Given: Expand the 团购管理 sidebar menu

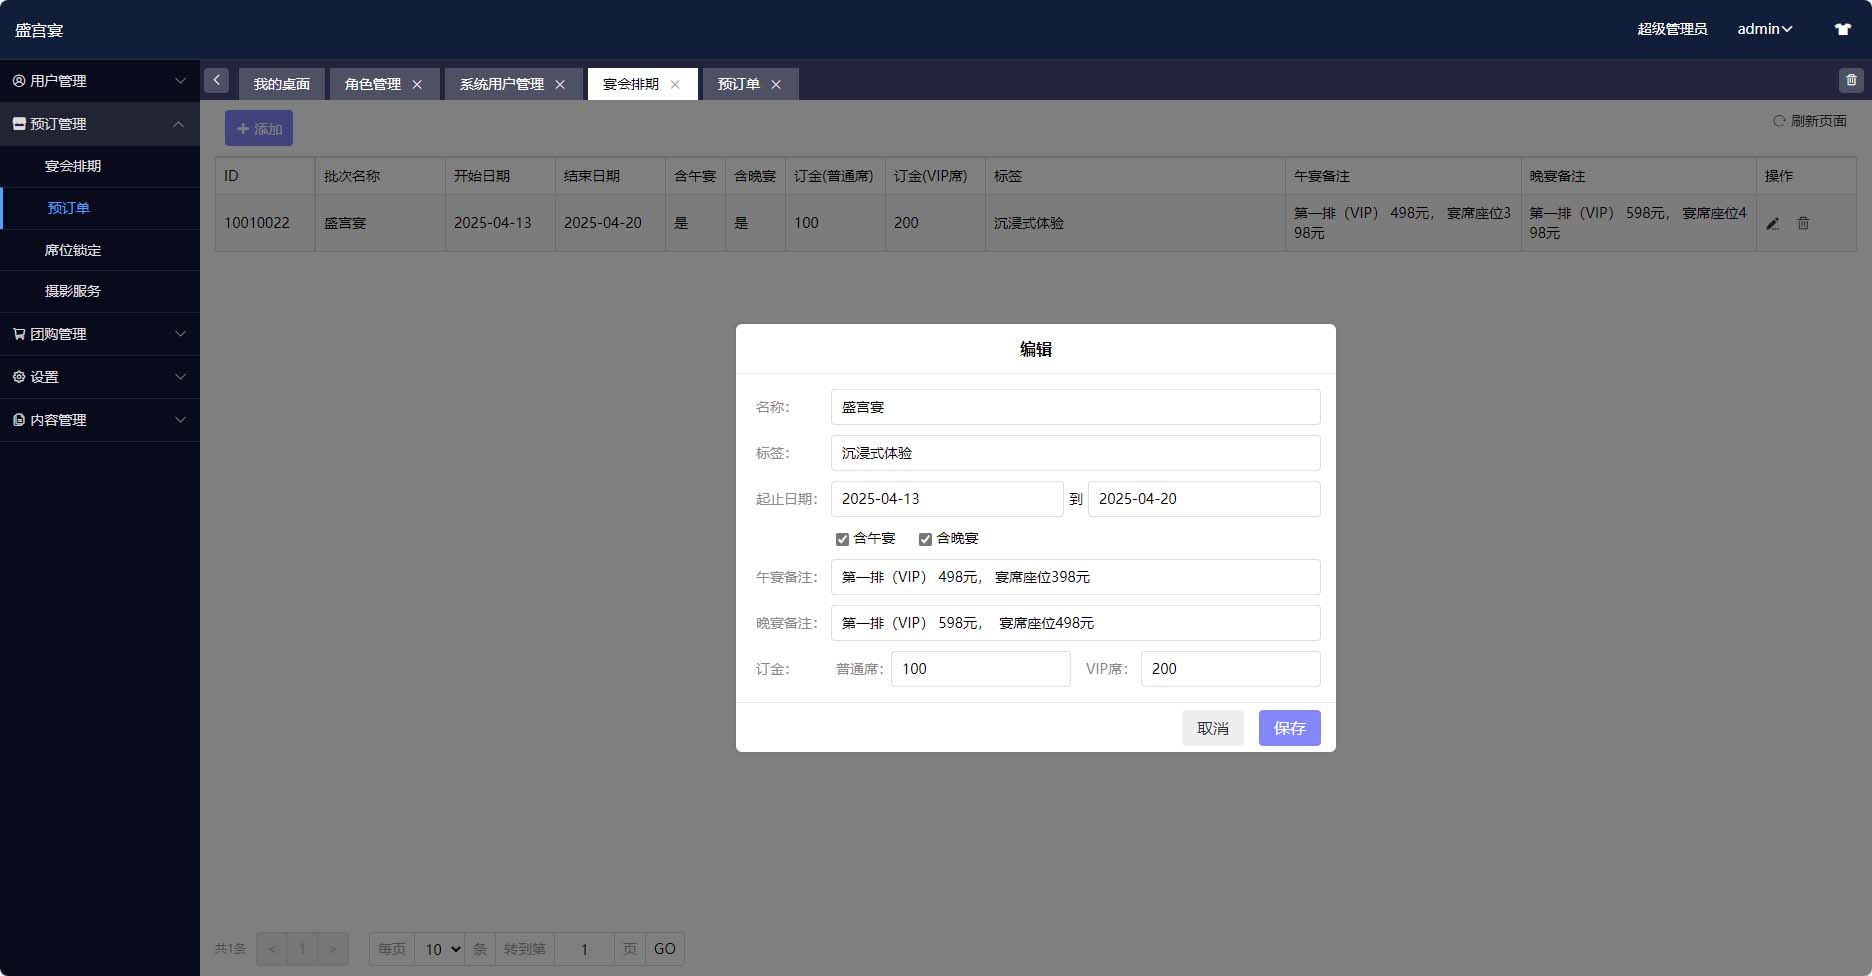Looking at the screenshot, I should click(100, 334).
